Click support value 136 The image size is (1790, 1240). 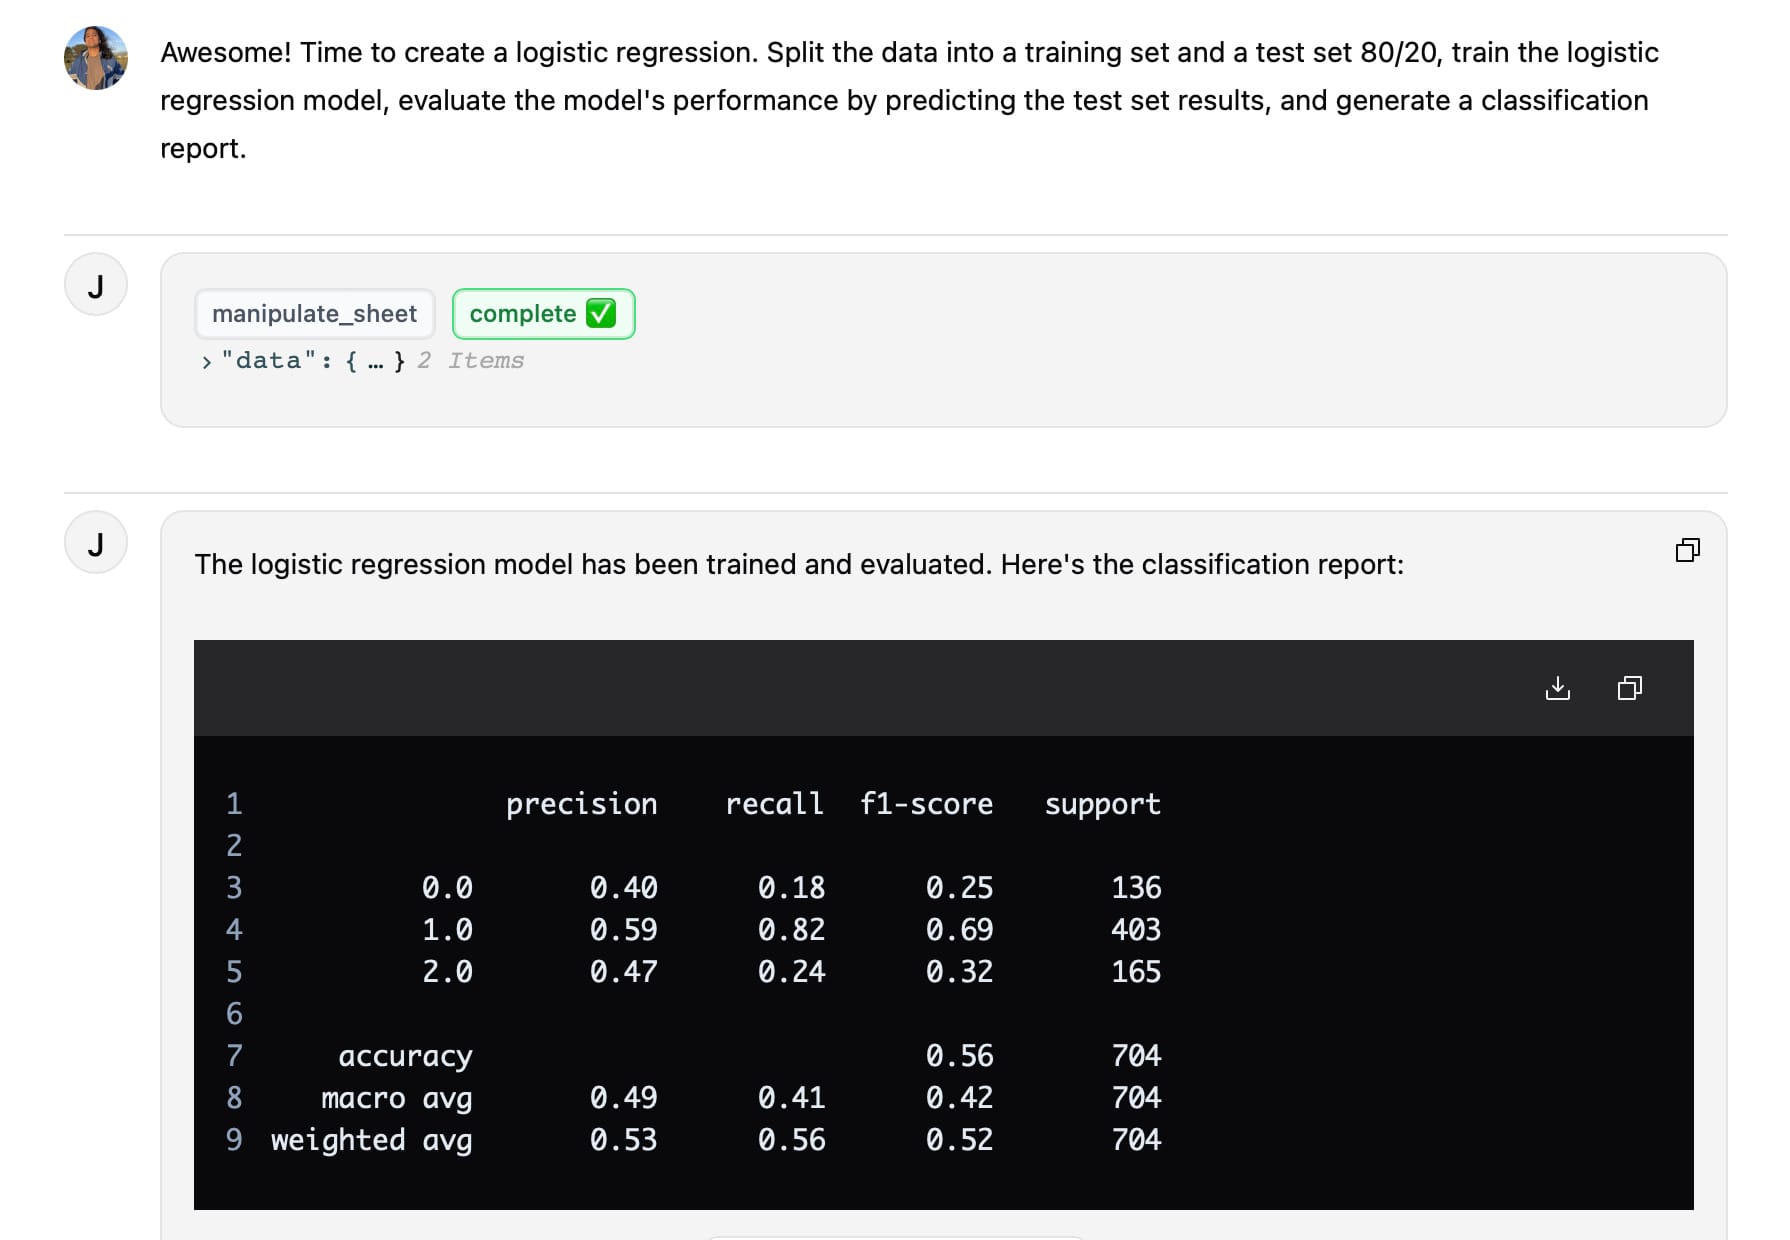pos(1137,888)
